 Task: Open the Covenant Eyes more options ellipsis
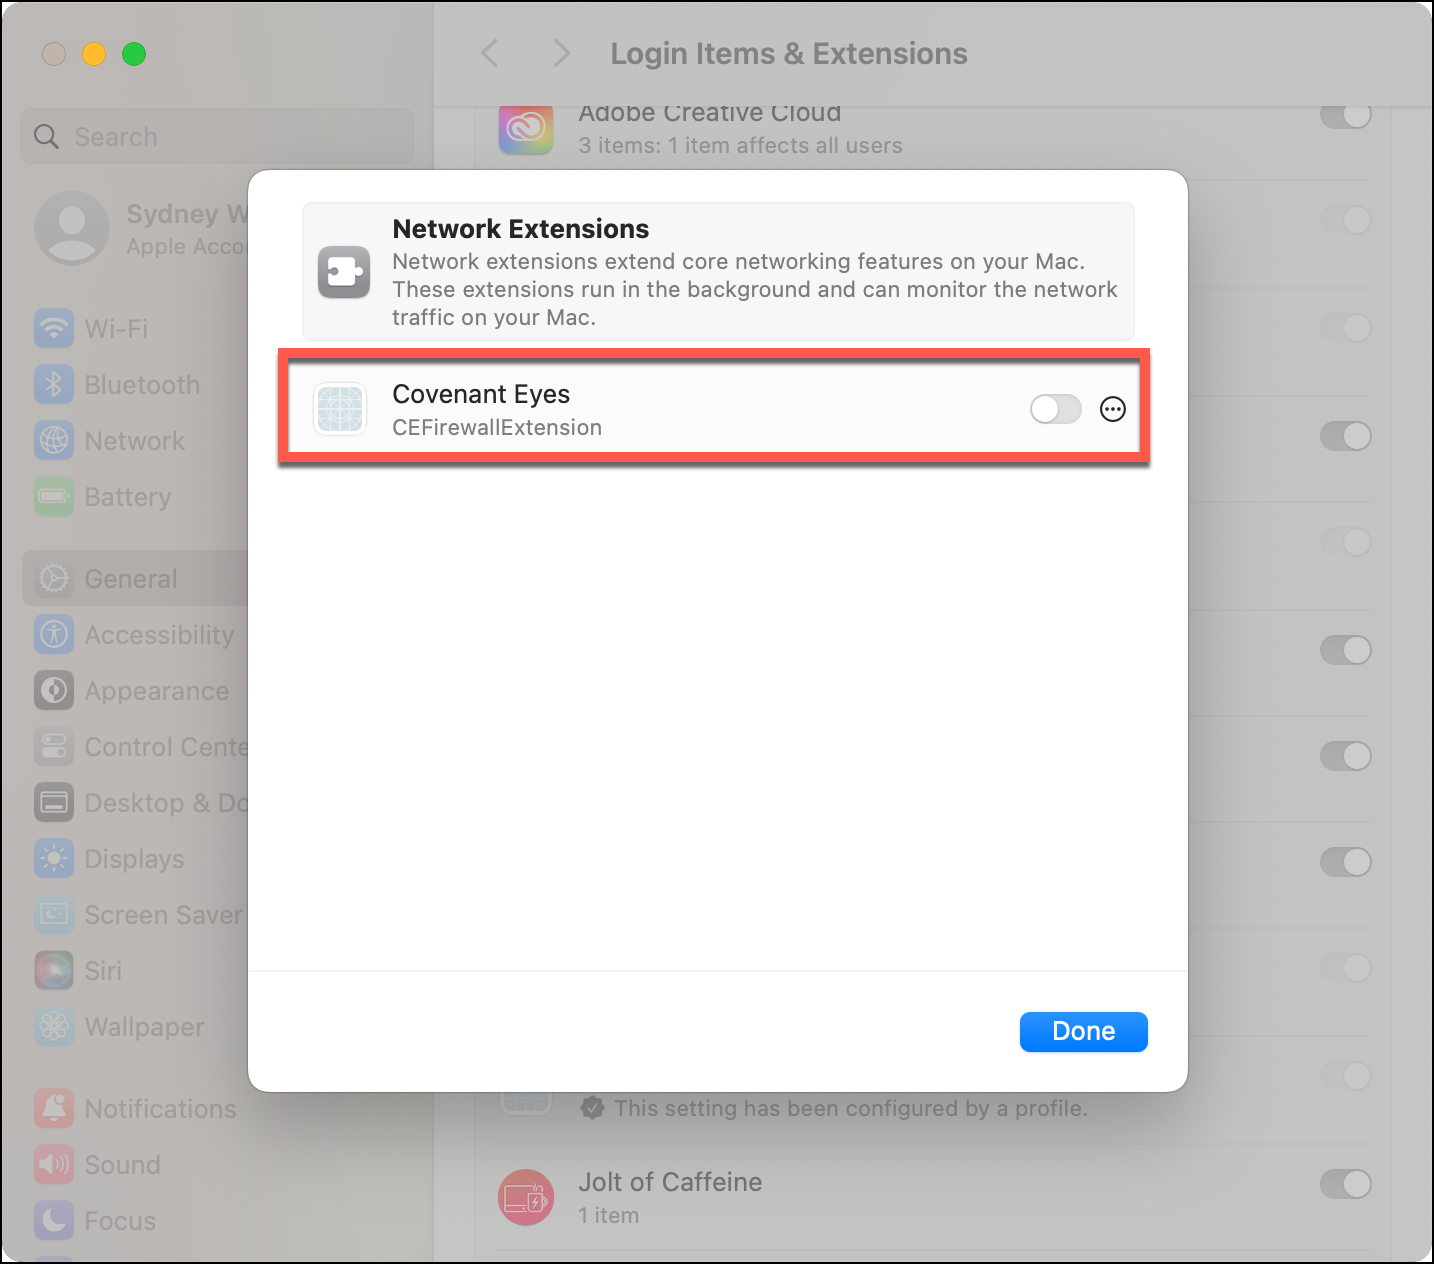1113,409
